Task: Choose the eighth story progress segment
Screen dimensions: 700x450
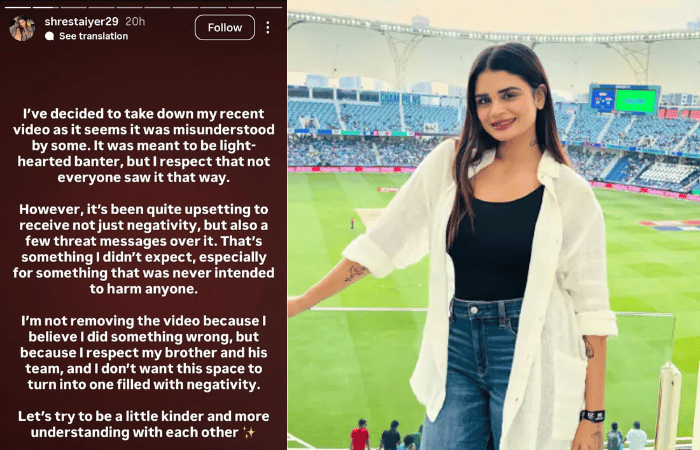Action: pos(213,8)
